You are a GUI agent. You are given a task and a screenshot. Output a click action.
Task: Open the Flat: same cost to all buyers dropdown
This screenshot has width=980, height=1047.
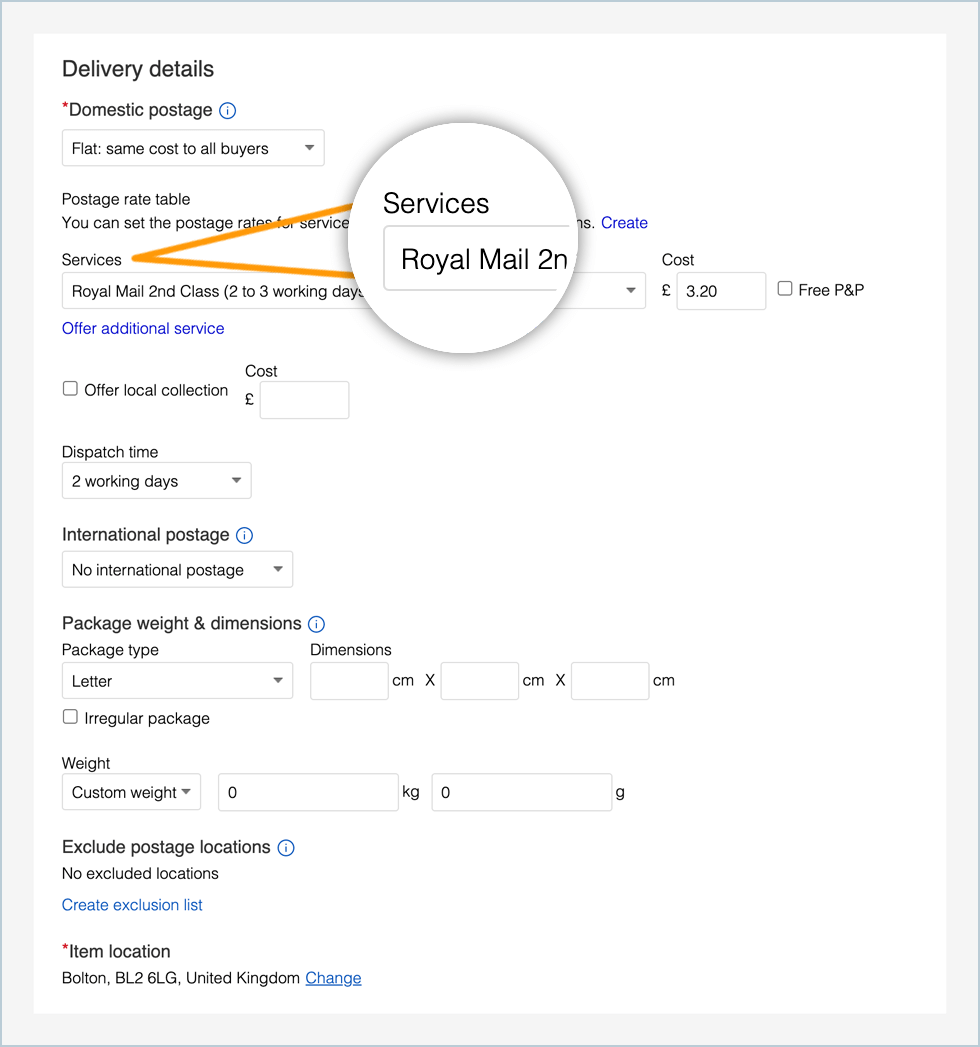tap(193, 149)
